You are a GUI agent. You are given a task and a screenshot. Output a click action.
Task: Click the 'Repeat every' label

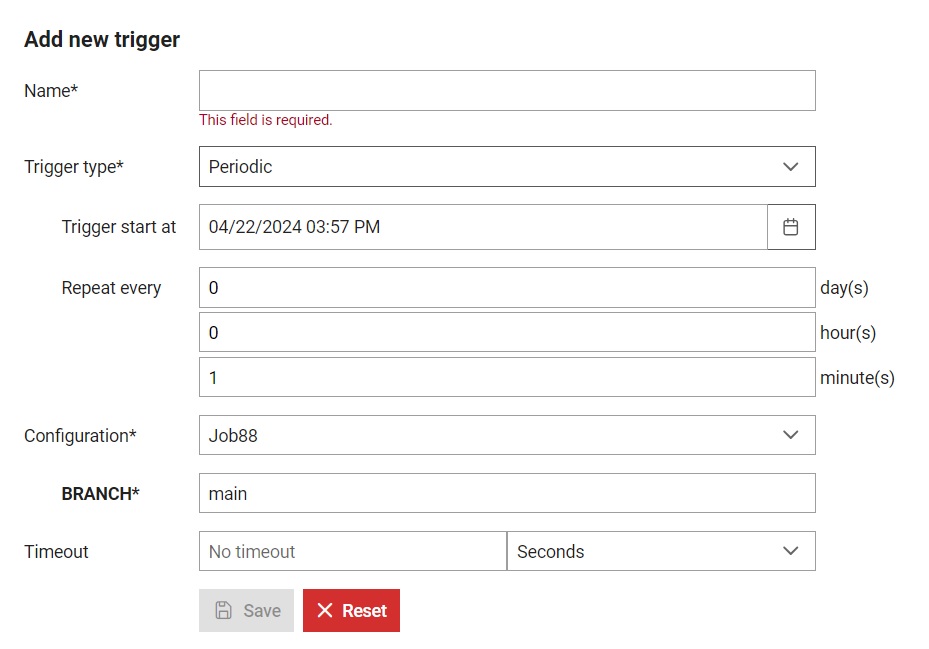111,288
